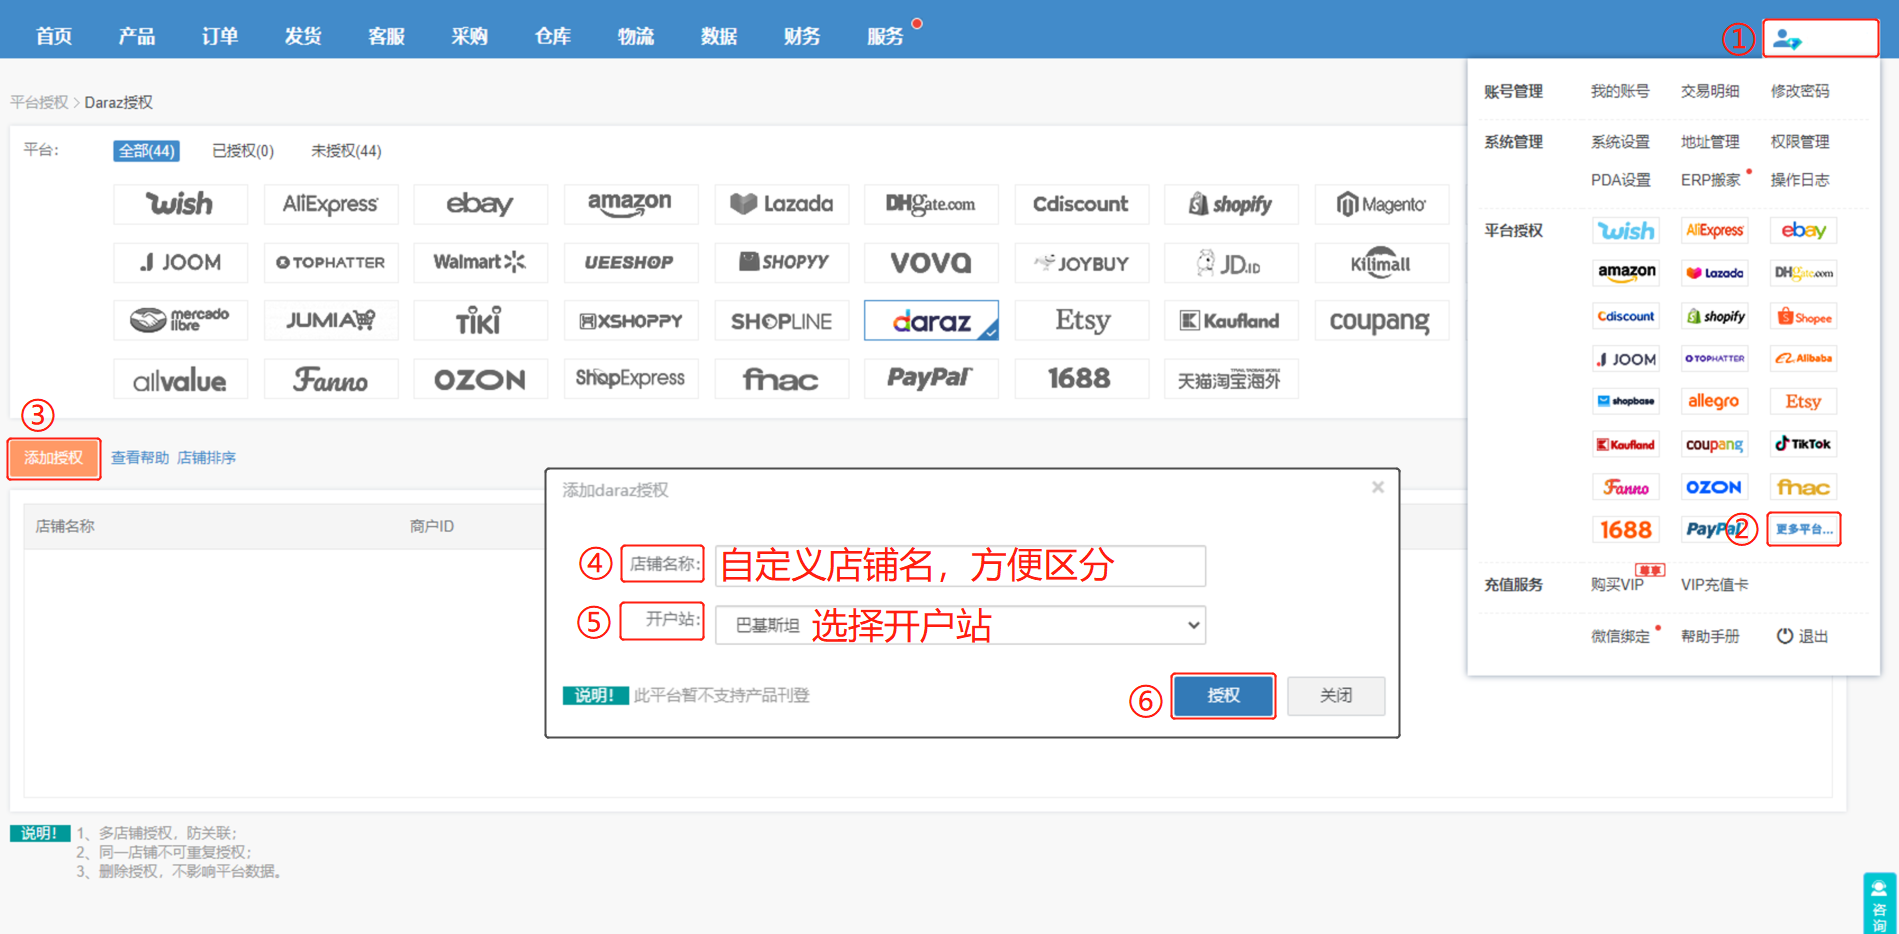Select the VOVA platform tile
This screenshot has height=934, width=1899.
pos(931,262)
